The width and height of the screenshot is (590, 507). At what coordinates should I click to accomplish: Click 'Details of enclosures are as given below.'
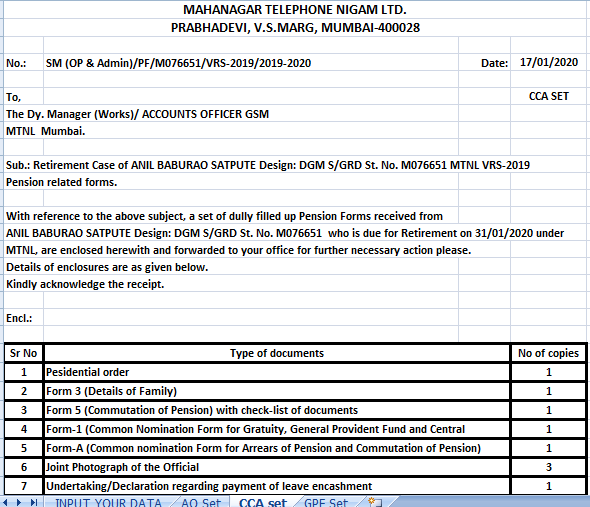coord(107,267)
